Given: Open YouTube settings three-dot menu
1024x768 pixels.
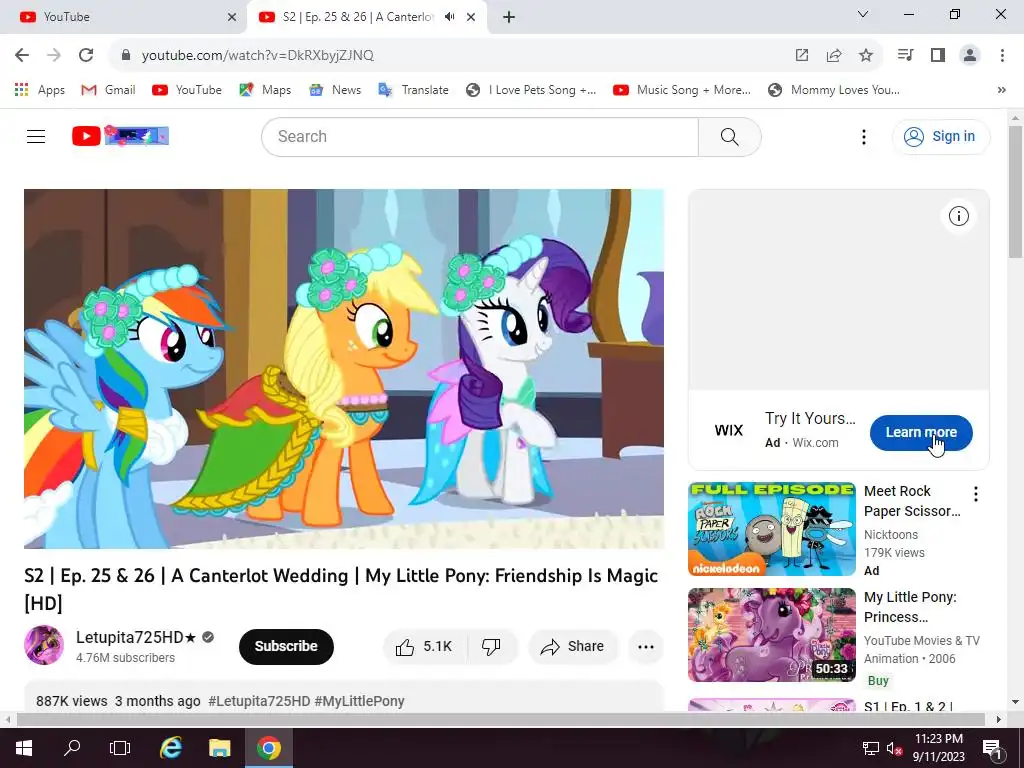Looking at the screenshot, I should click(863, 136).
